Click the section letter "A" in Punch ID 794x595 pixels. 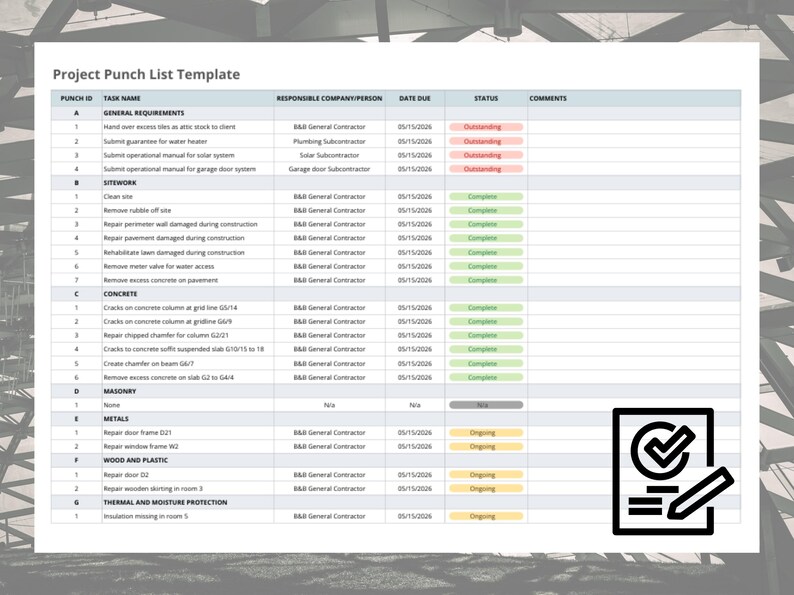pos(76,113)
